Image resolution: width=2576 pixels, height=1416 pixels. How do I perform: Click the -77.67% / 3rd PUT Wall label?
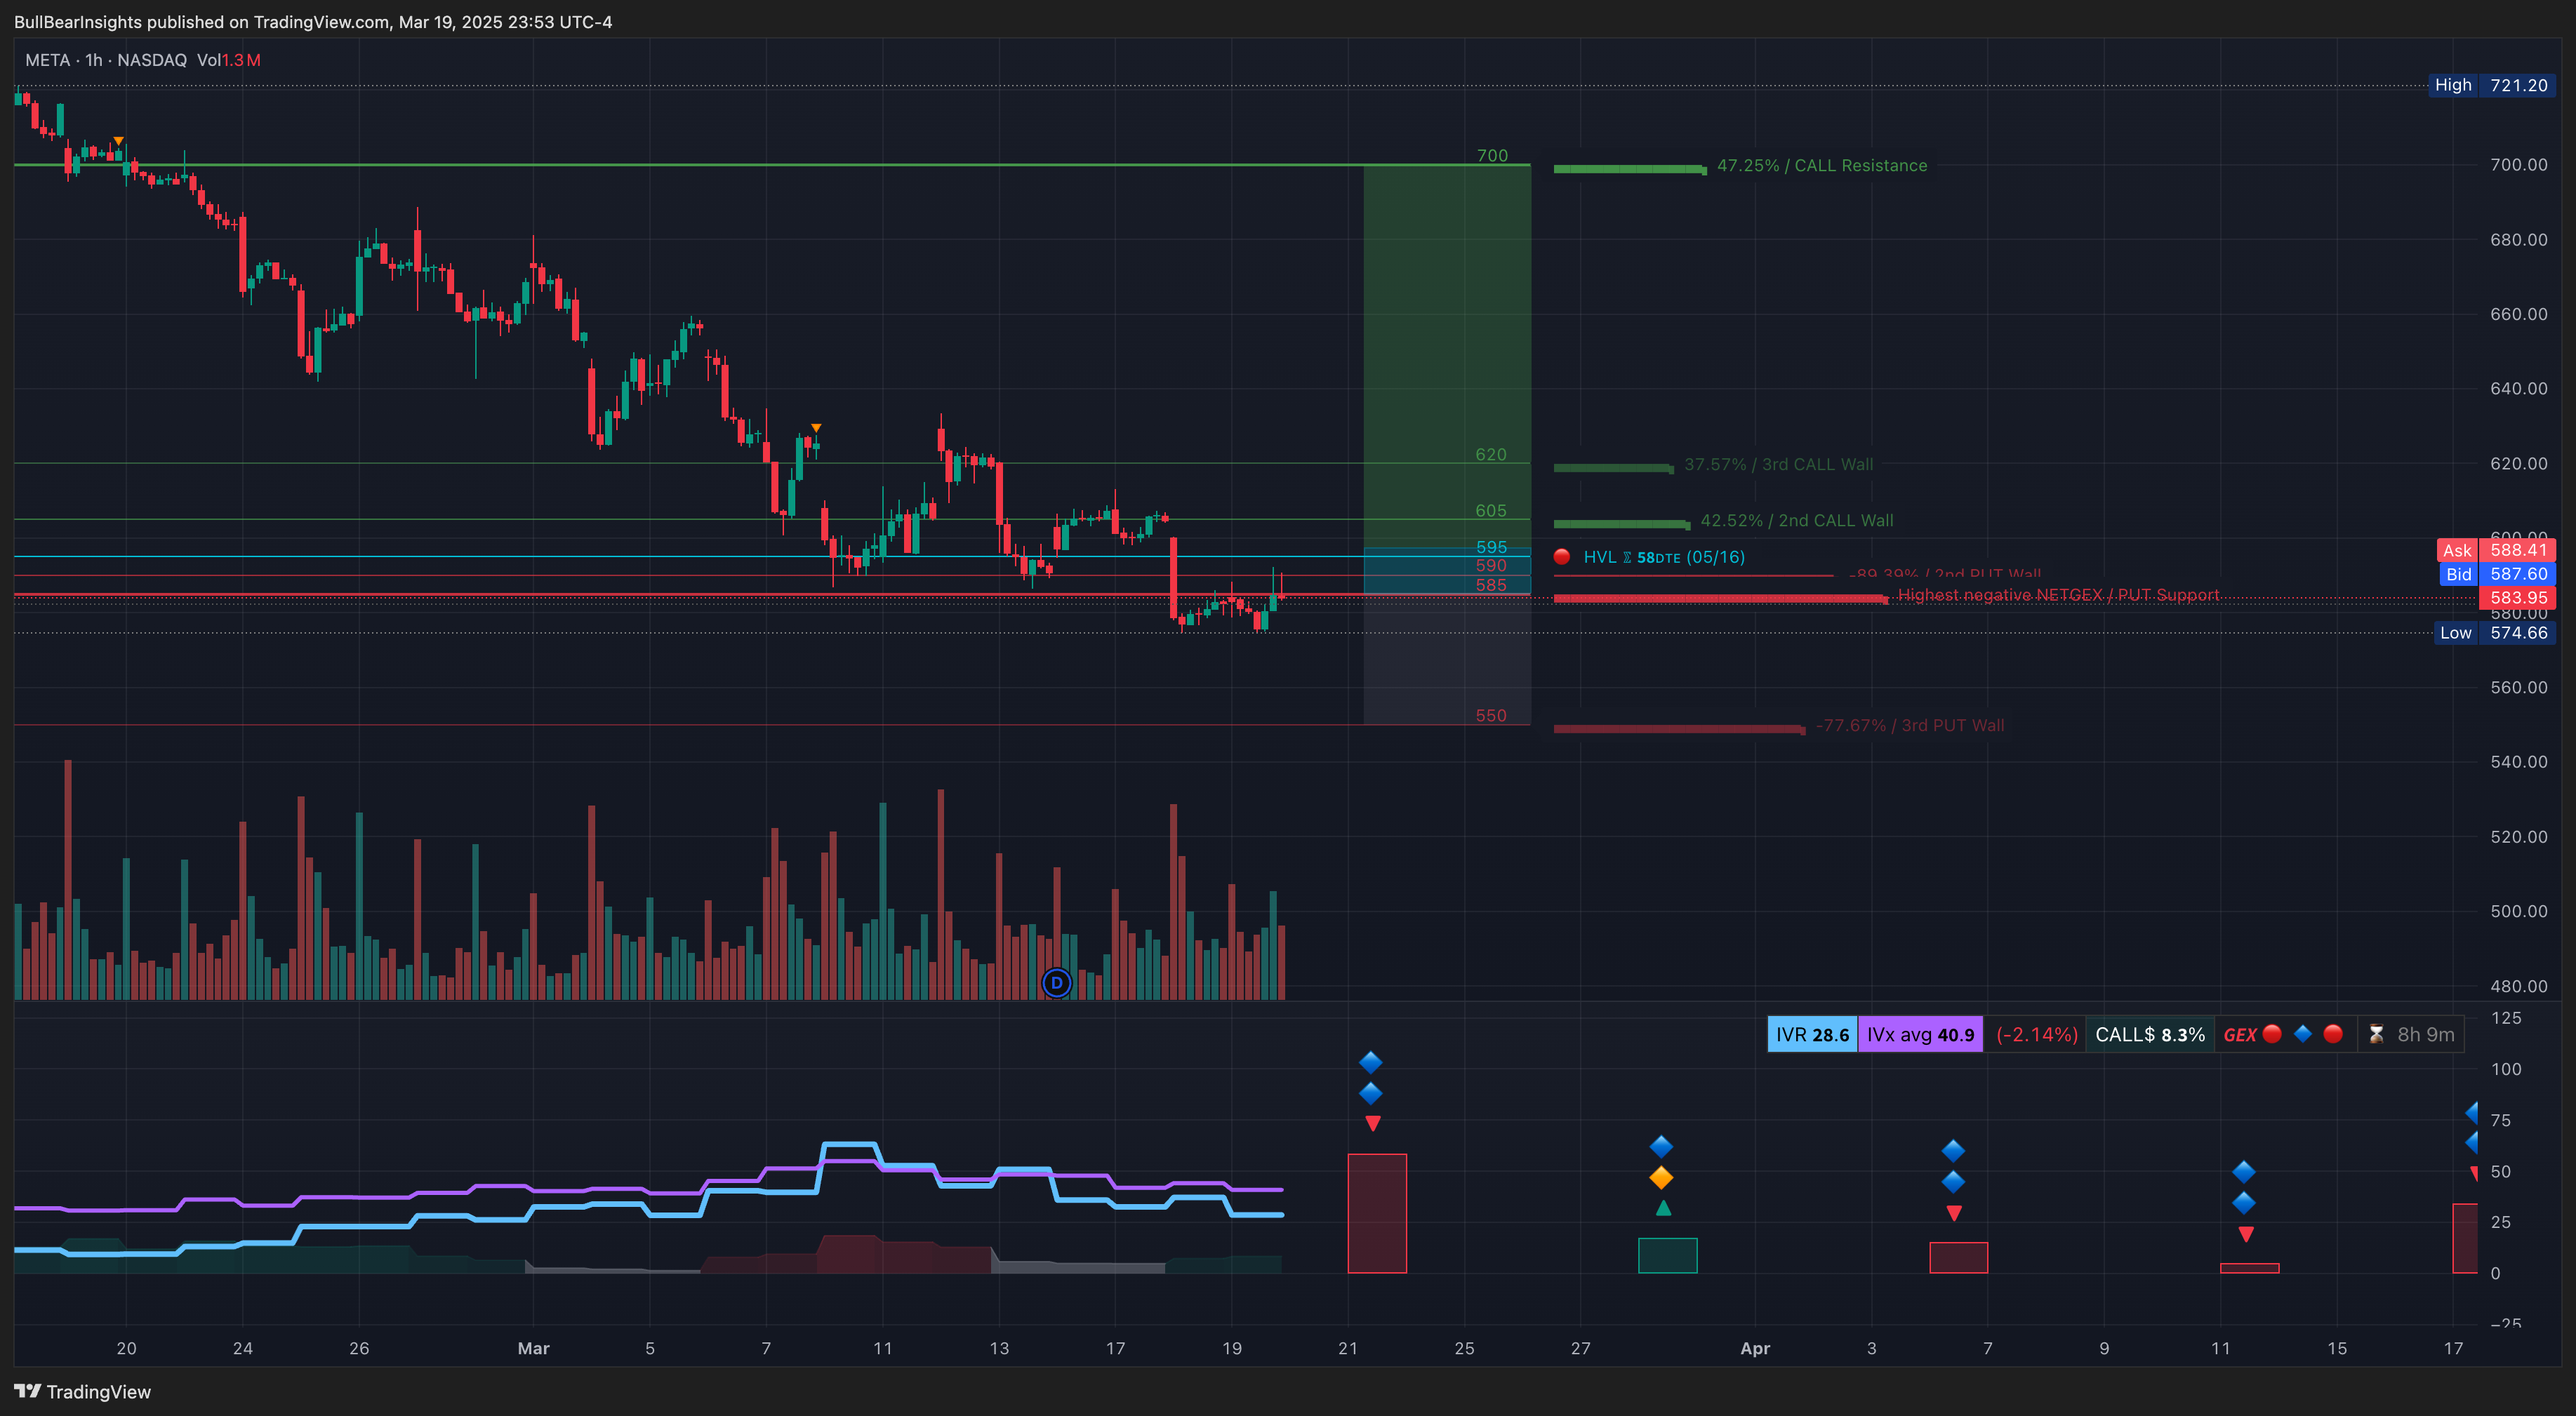[x=1910, y=725]
